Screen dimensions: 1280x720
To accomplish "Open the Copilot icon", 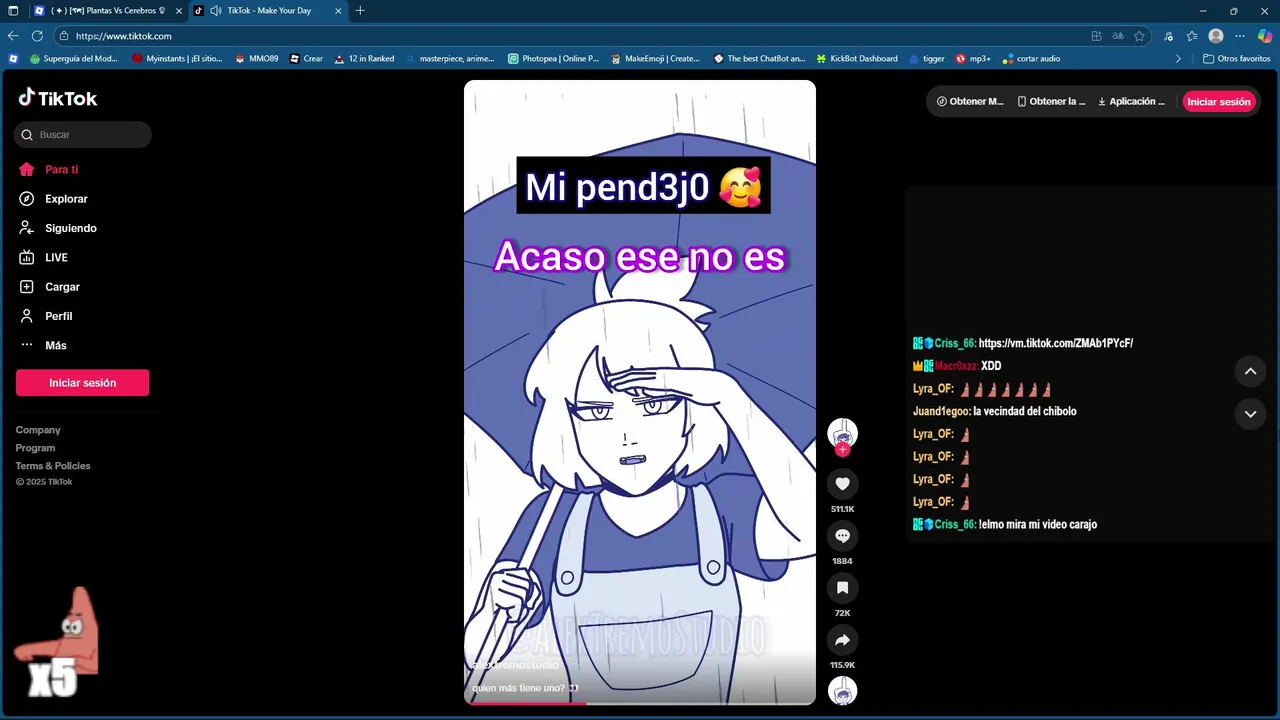I will [x=1265, y=36].
